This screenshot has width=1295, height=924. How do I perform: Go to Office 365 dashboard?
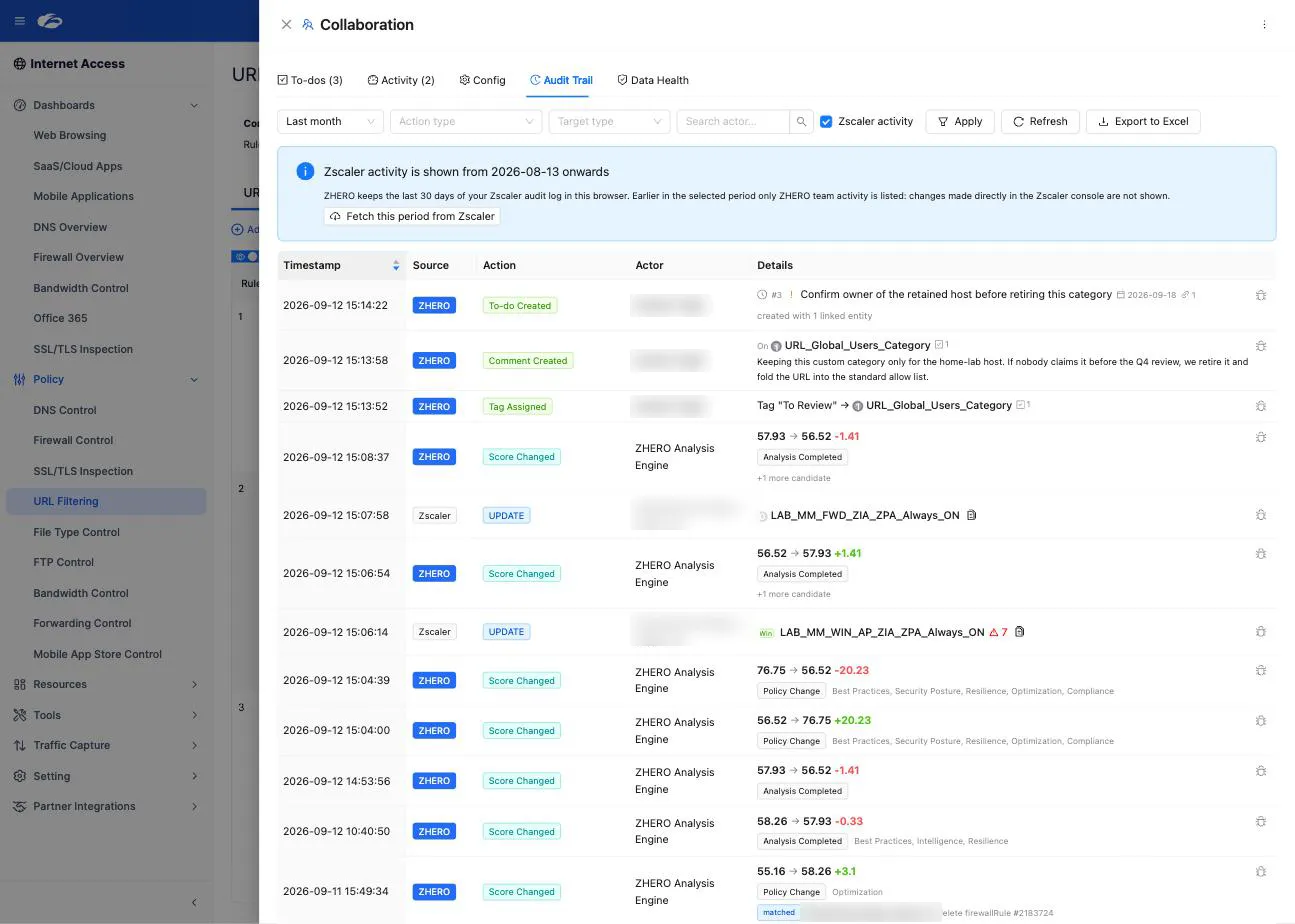60,318
